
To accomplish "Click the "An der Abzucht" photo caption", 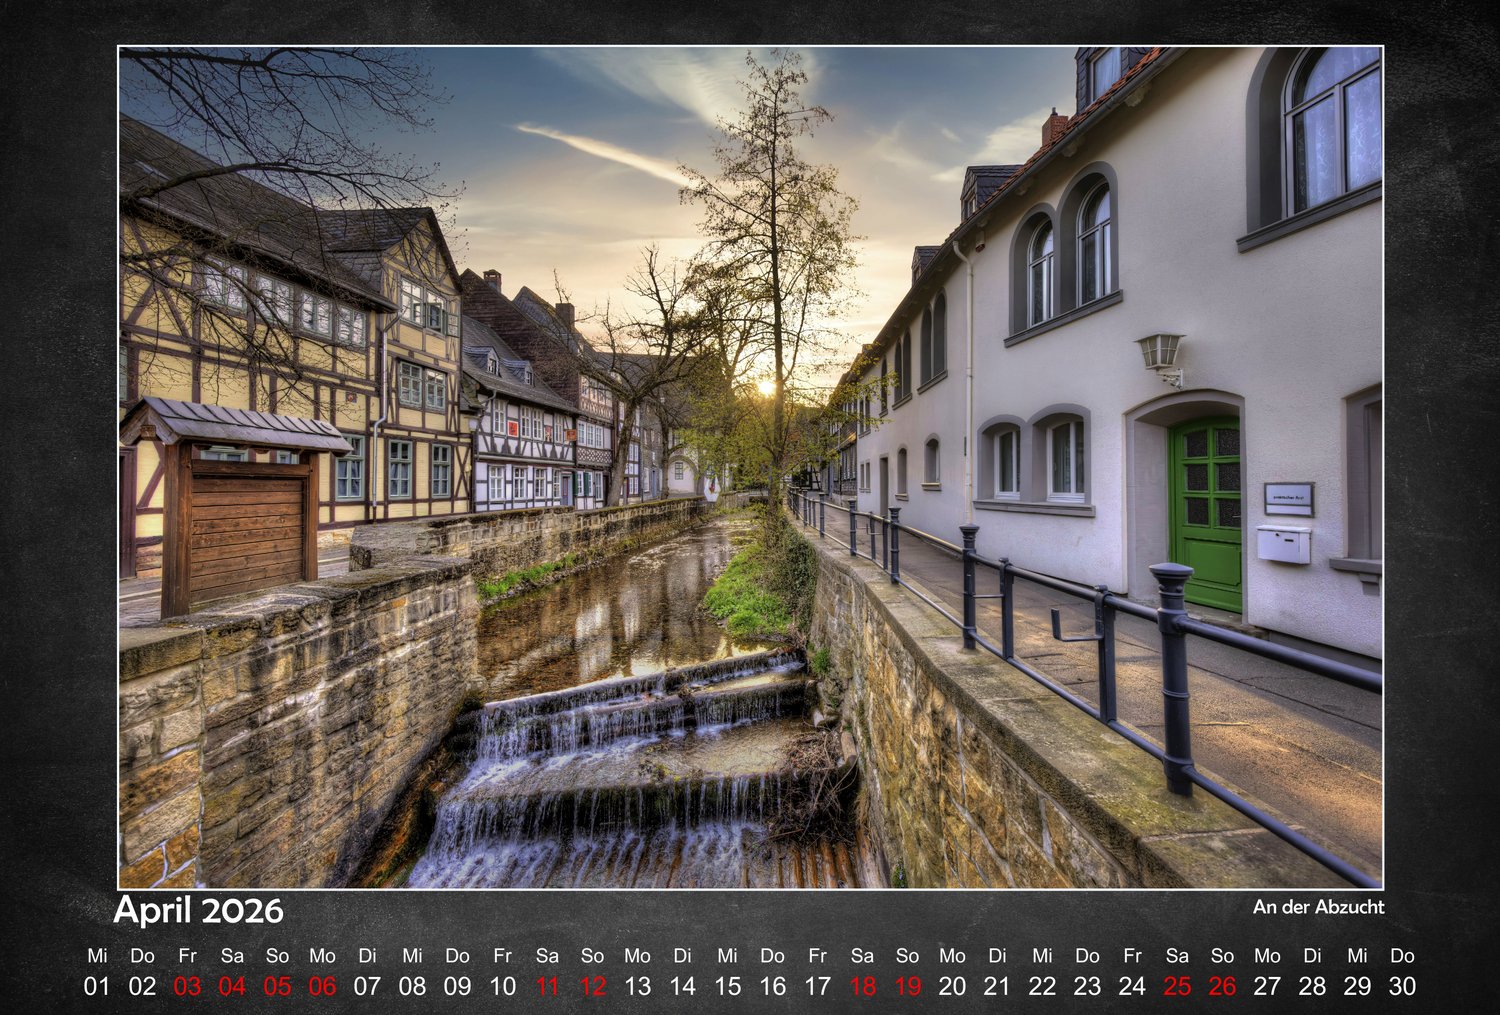I will pyautogui.click(x=1318, y=907).
